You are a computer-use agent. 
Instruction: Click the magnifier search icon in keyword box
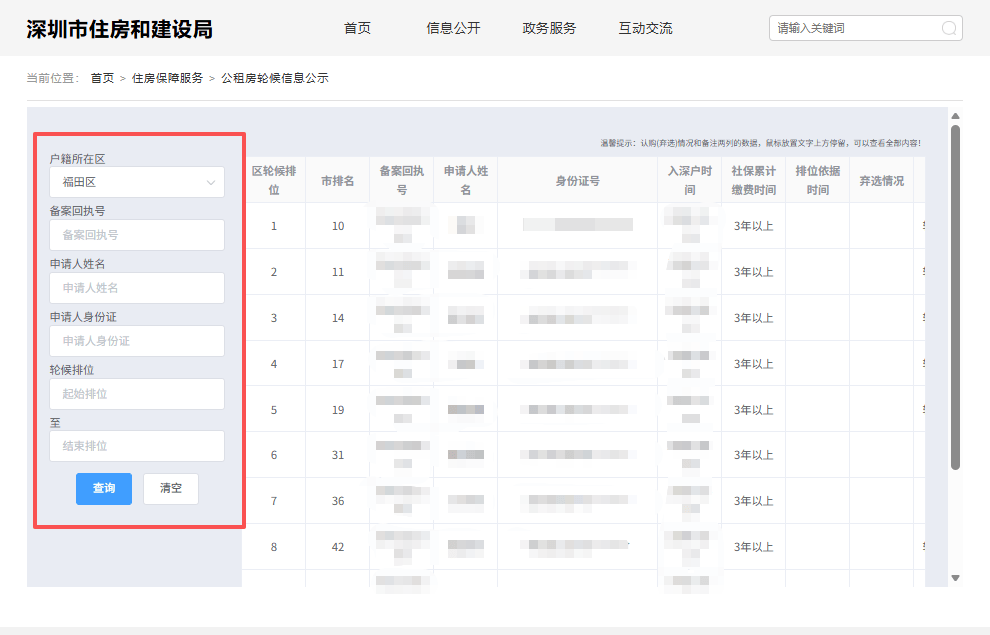(x=947, y=28)
